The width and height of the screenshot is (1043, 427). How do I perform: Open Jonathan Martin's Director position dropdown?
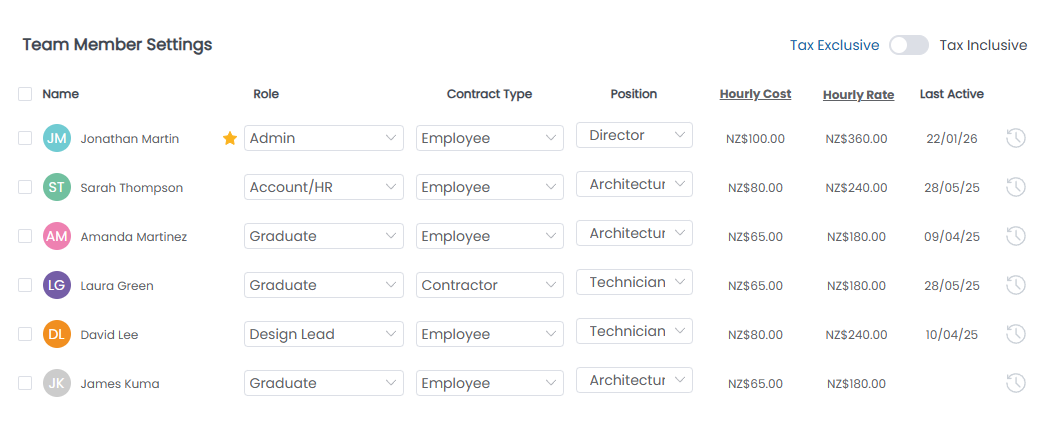(634, 135)
